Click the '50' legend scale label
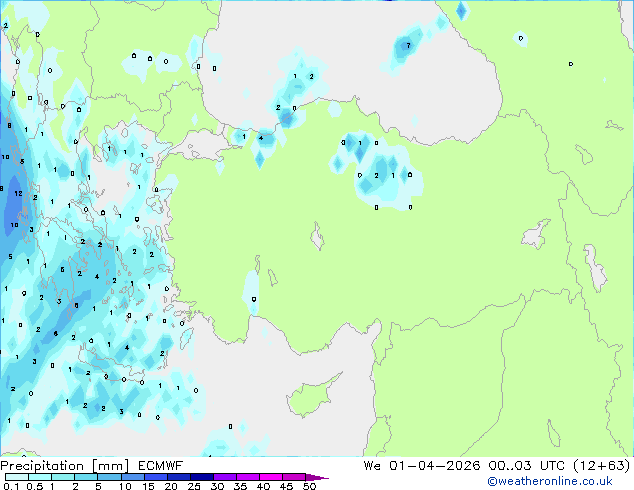Viewport: 634px width, 490px height. point(310,486)
